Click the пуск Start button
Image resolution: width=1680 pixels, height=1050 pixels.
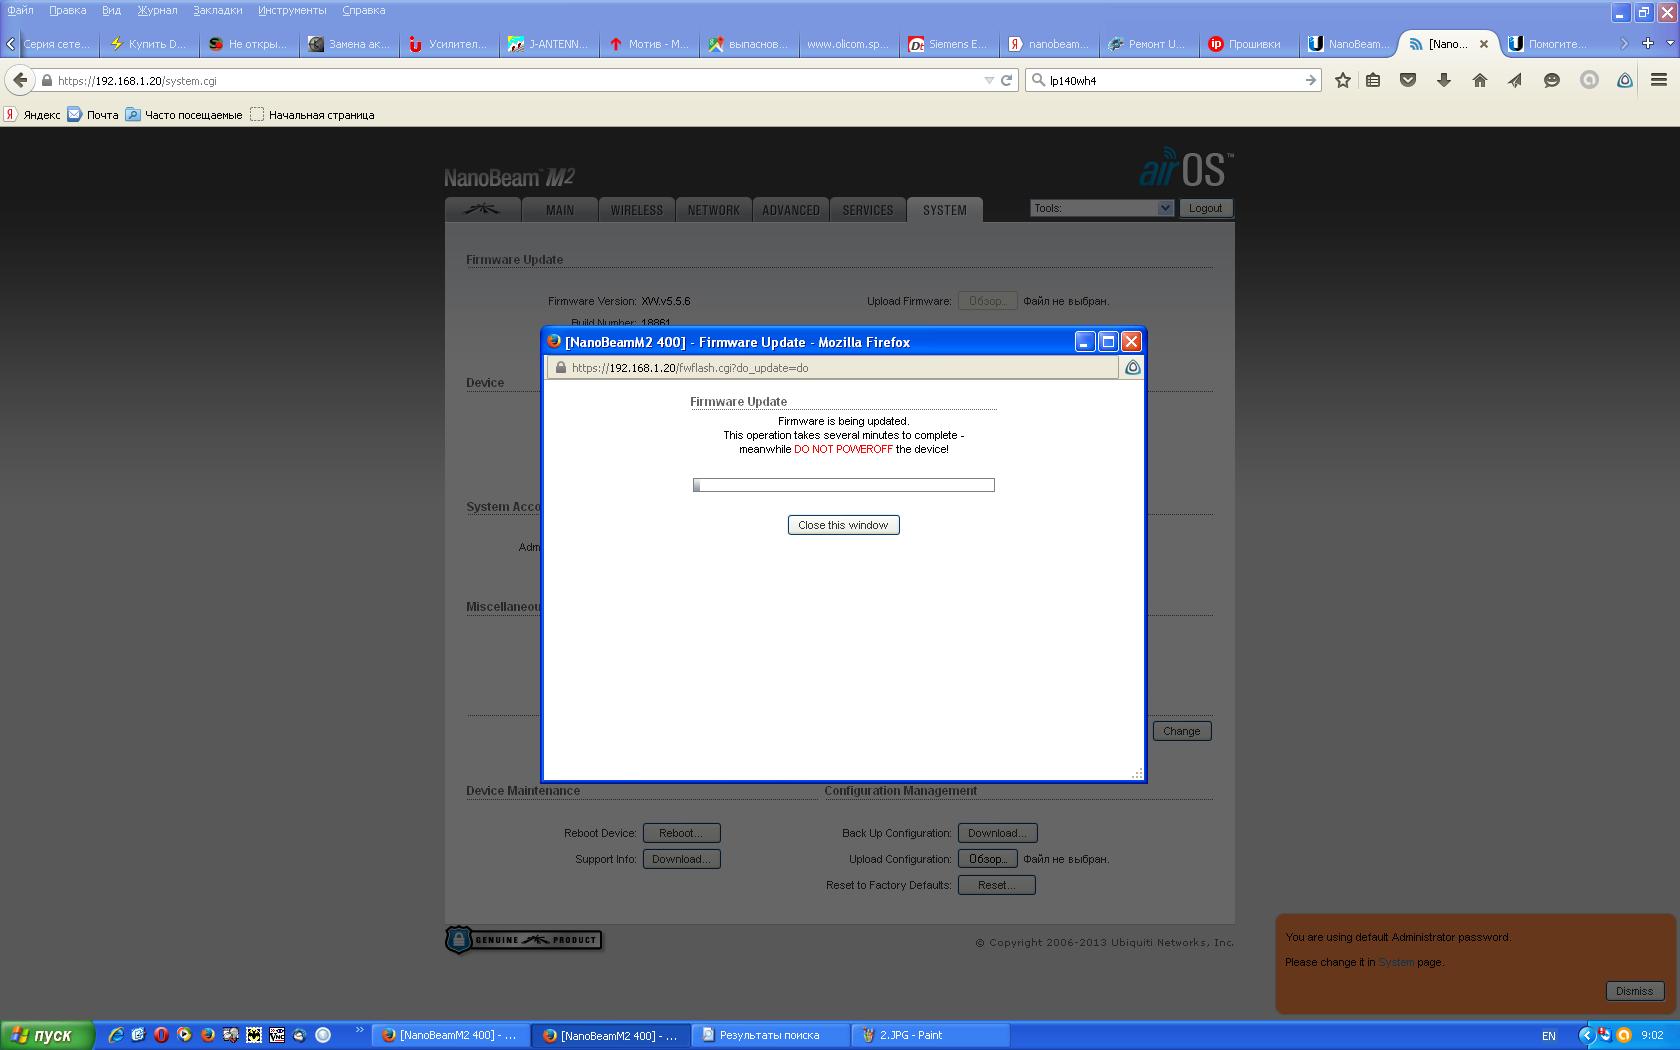click(x=47, y=1035)
